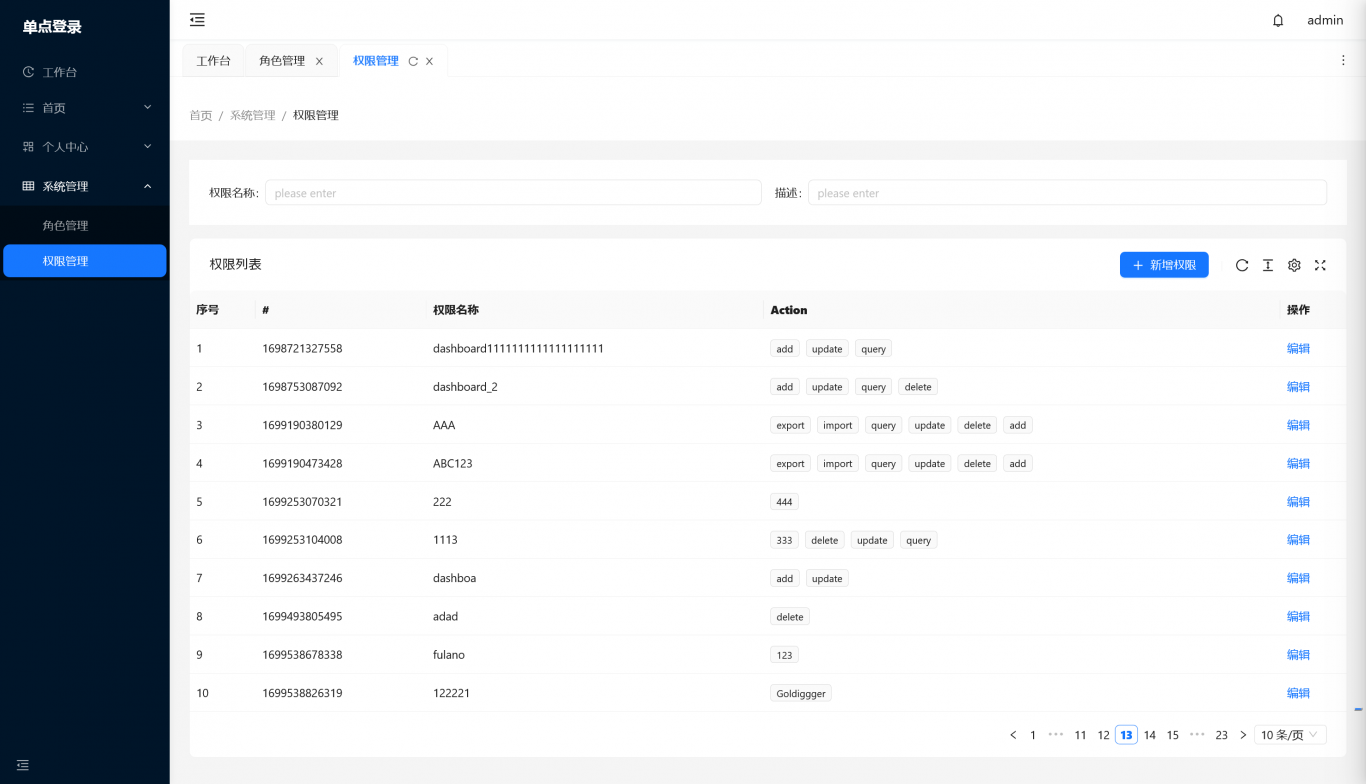Go to 系统管理 breadcrumb
This screenshot has height=784, width=1366.
click(252, 115)
